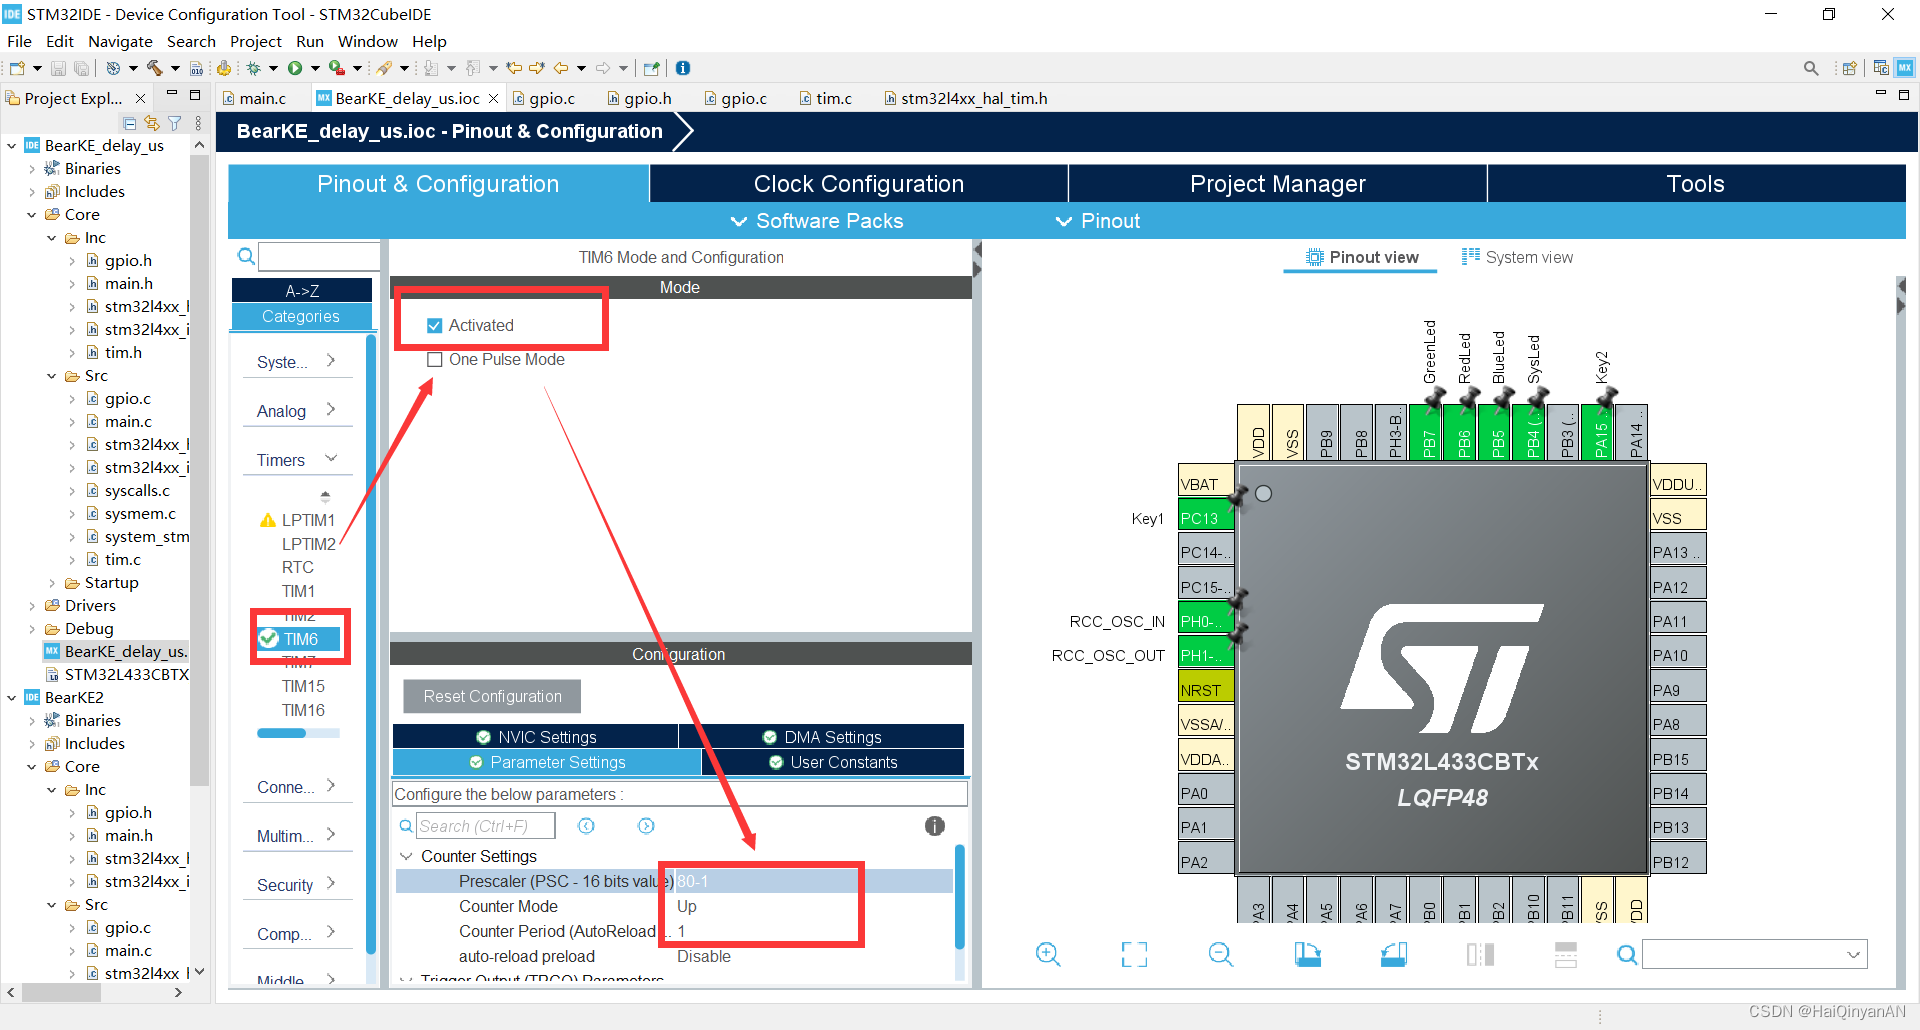This screenshot has width=1920, height=1030.
Task: Zoom in on the pinout view
Action: [1046, 955]
